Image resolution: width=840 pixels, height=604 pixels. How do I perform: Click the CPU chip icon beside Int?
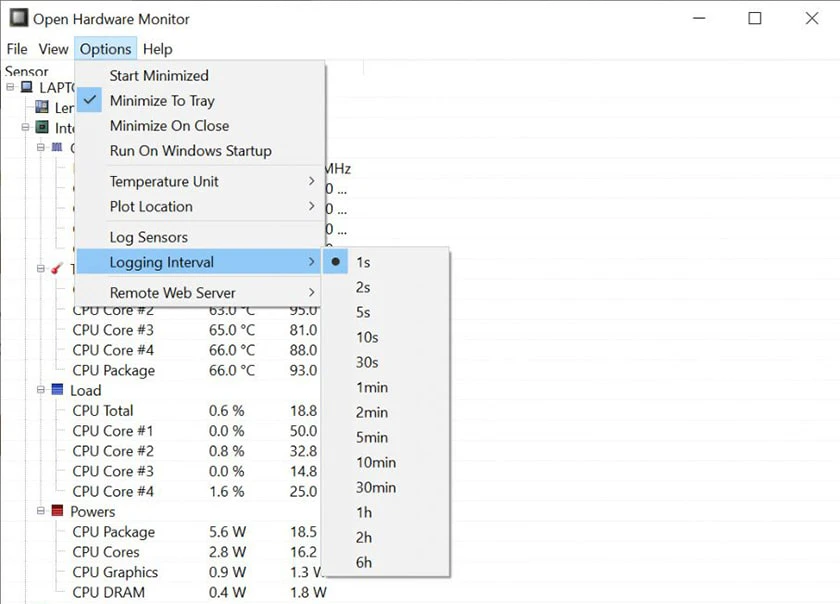[x=42, y=128]
